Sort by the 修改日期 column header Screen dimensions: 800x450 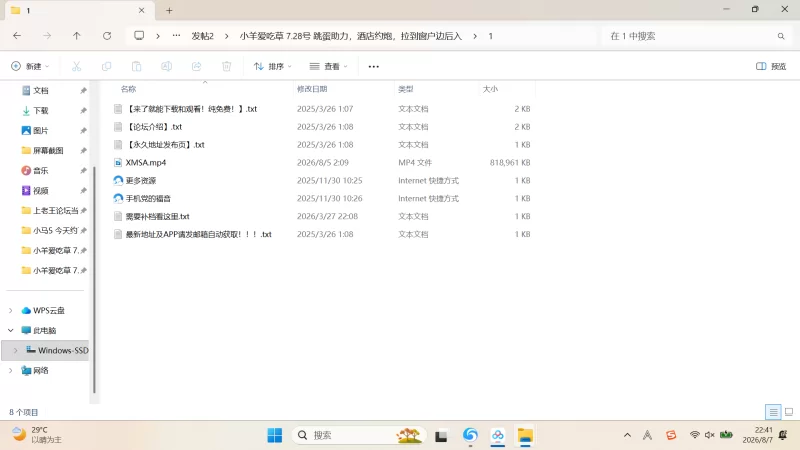click(312, 89)
